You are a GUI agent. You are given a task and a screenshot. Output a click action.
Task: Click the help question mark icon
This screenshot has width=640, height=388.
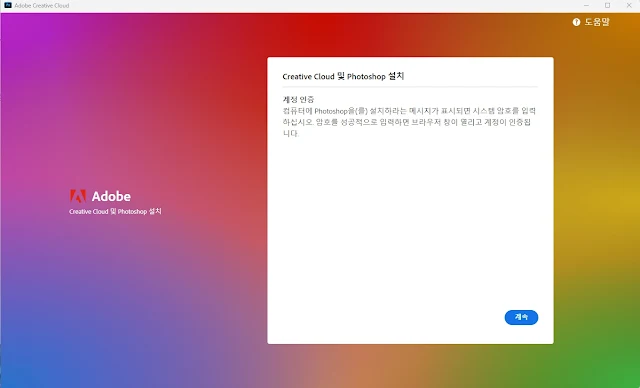click(x=576, y=22)
